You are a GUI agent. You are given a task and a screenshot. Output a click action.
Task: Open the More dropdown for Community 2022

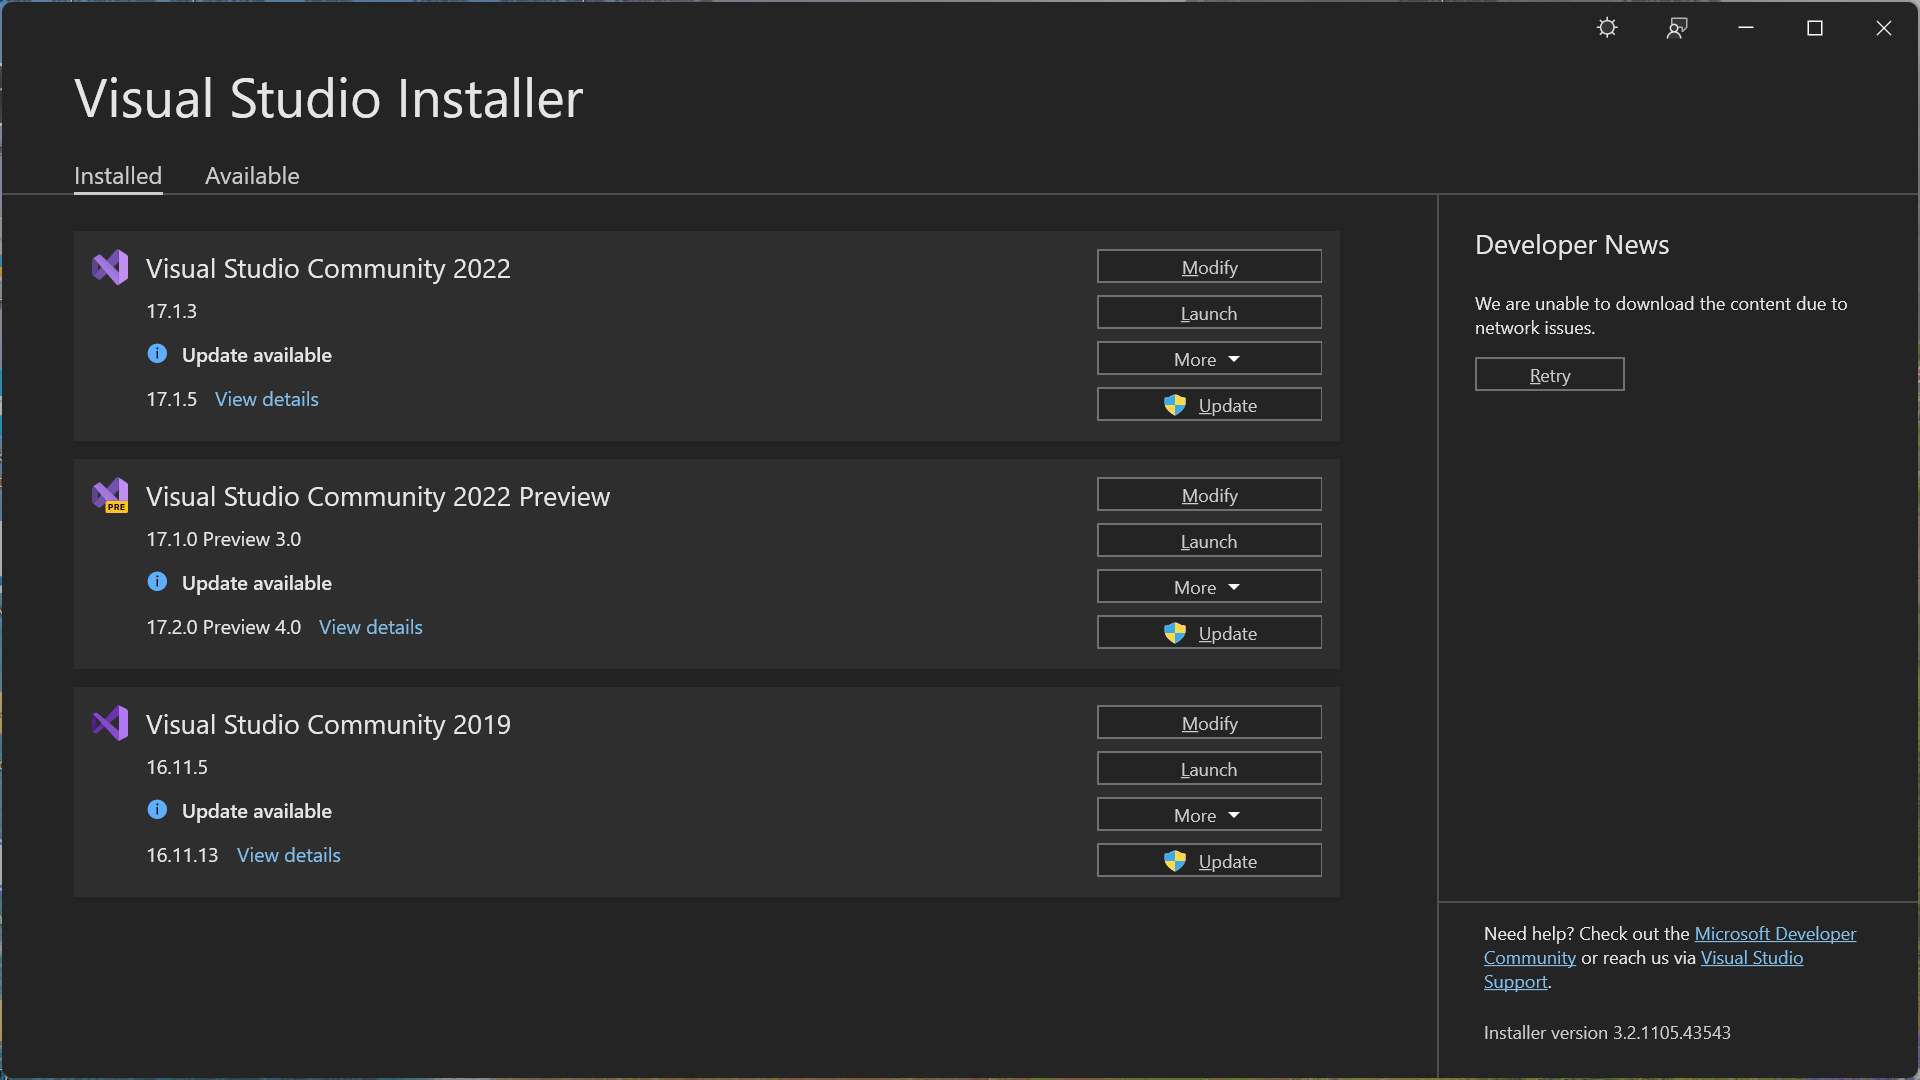coord(1208,358)
